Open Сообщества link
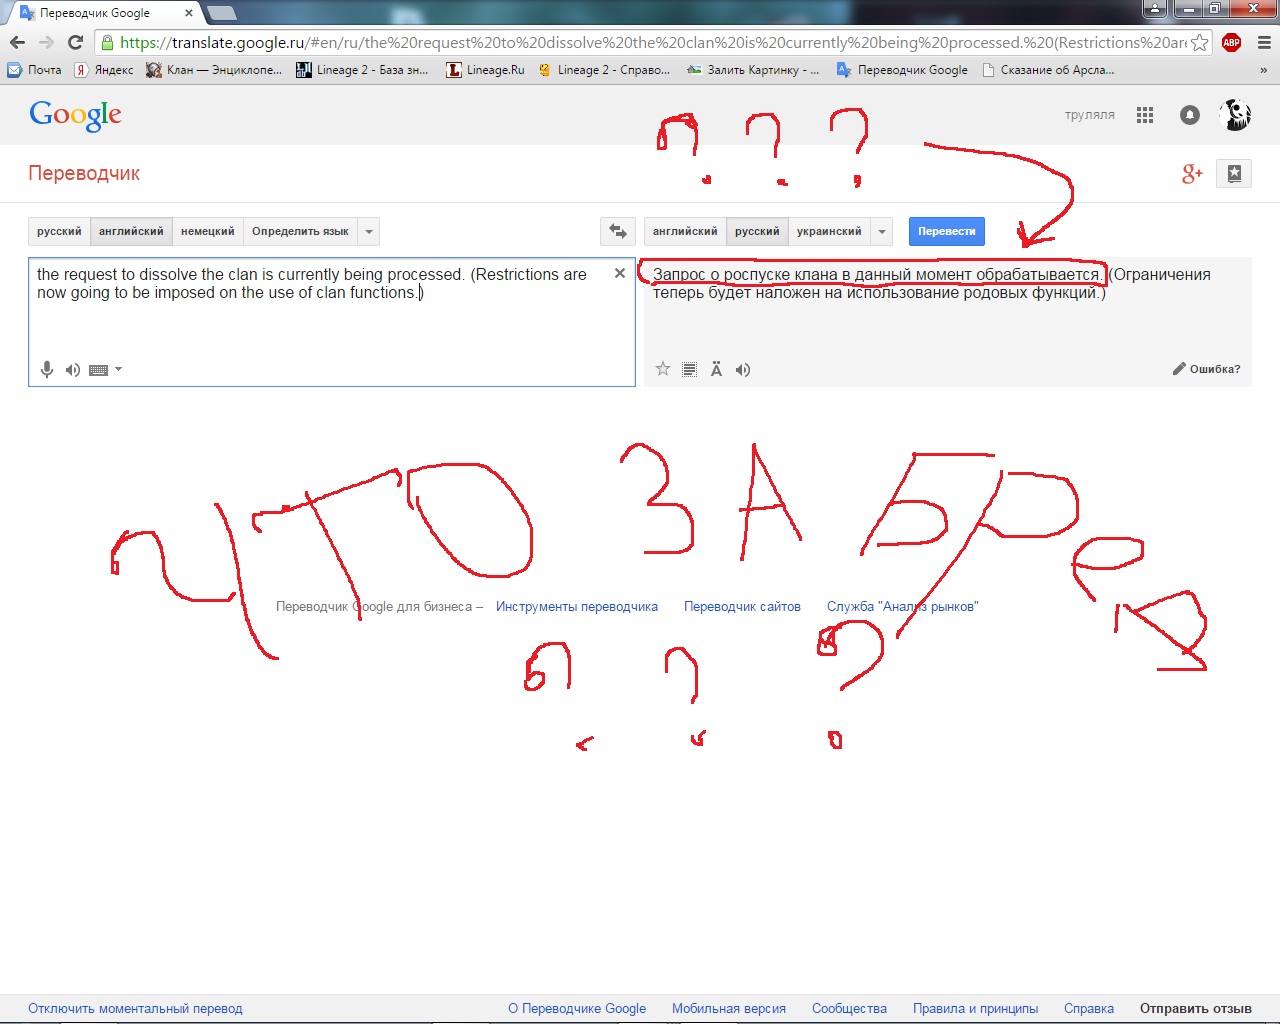Viewport: 1280px width, 1024px height. pyautogui.click(x=849, y=1008)
